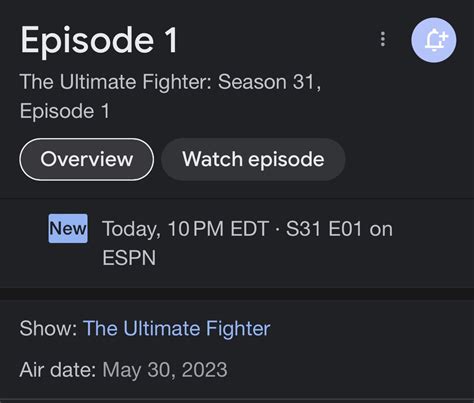Click the S31 E01 episode code

click(324, 229)
